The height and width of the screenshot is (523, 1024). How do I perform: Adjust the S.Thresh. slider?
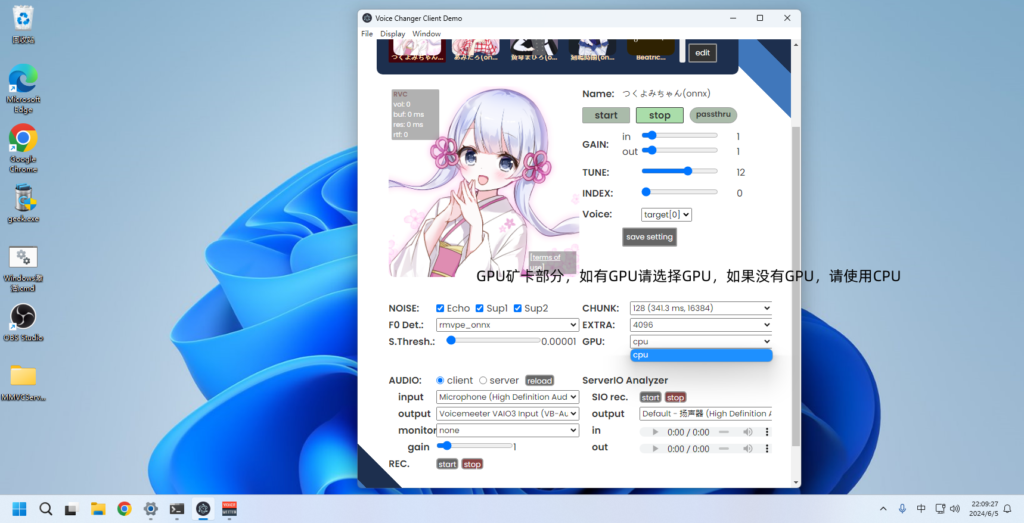[x=494, y=340]
